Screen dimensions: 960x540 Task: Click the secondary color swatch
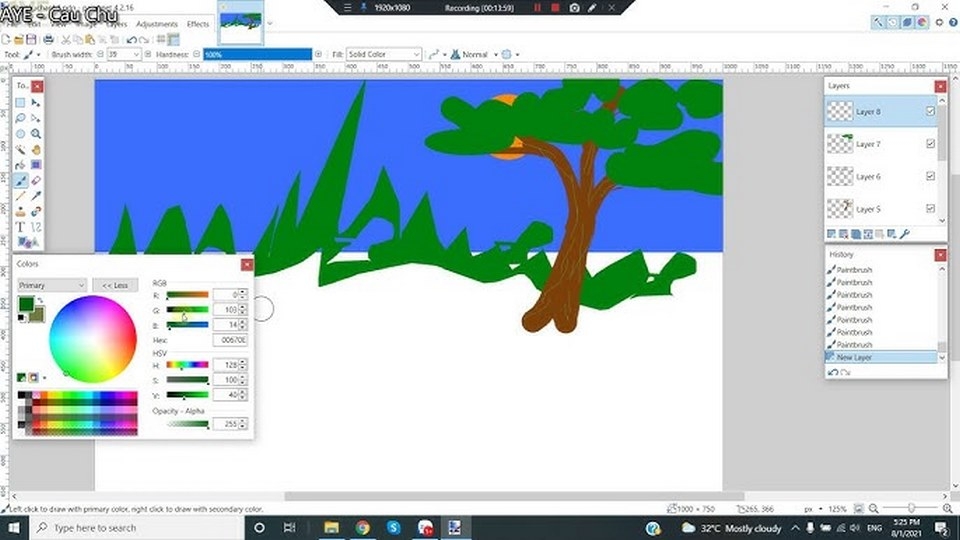[x=39, y=316]
